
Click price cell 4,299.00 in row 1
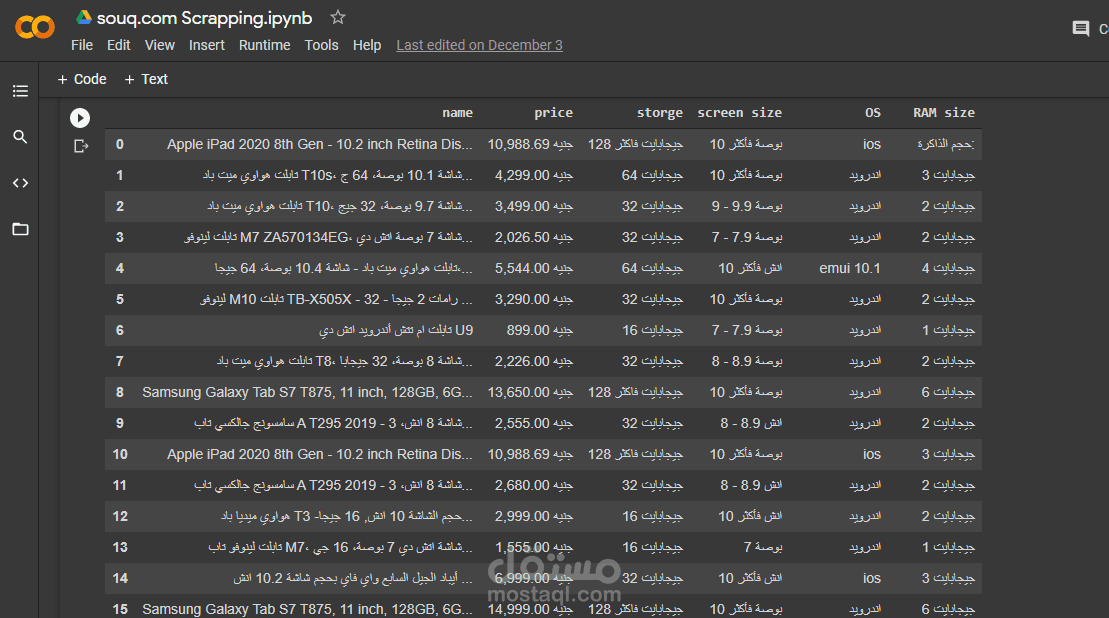[x=533, y=175]
